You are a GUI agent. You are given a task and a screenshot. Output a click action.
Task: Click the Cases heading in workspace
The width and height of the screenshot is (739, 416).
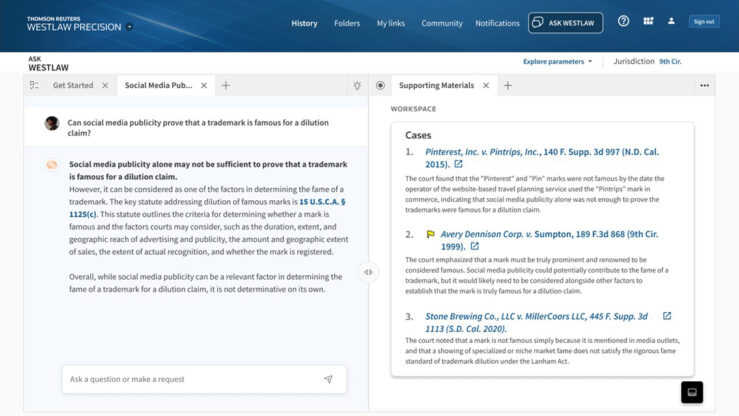[x=418, y=135]
